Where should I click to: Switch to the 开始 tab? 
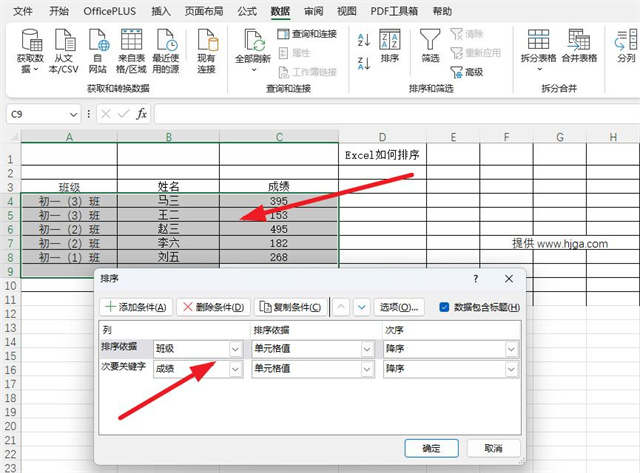59,11
